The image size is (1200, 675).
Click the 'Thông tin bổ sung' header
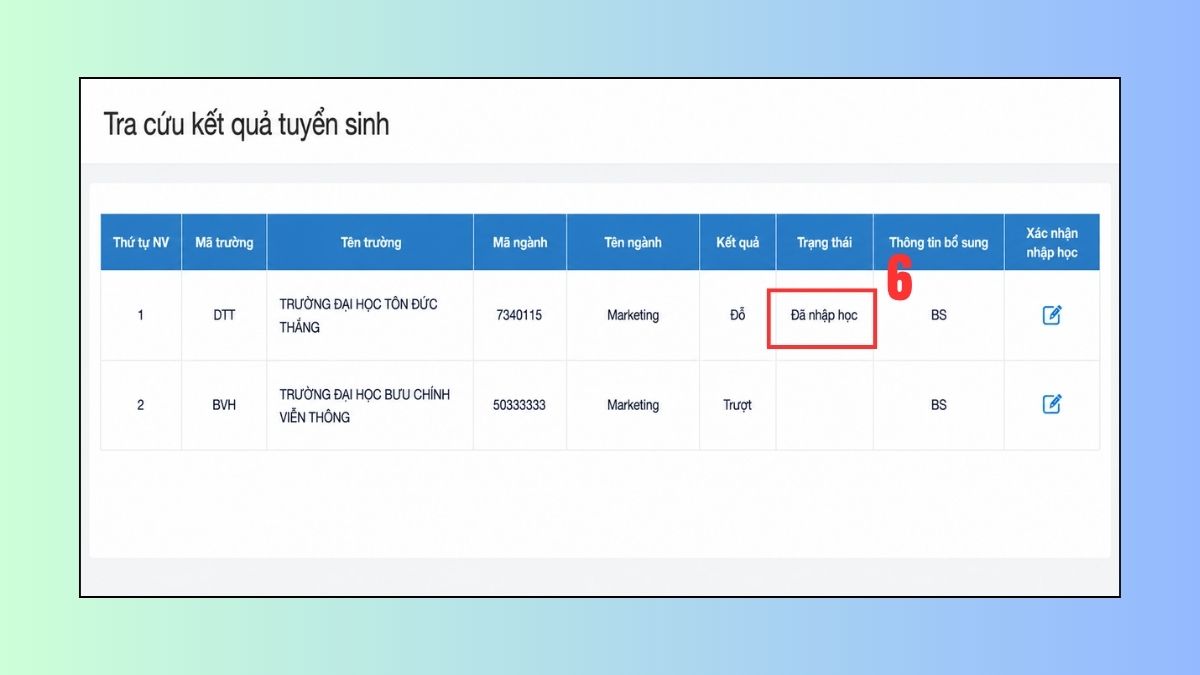(939, 242)
